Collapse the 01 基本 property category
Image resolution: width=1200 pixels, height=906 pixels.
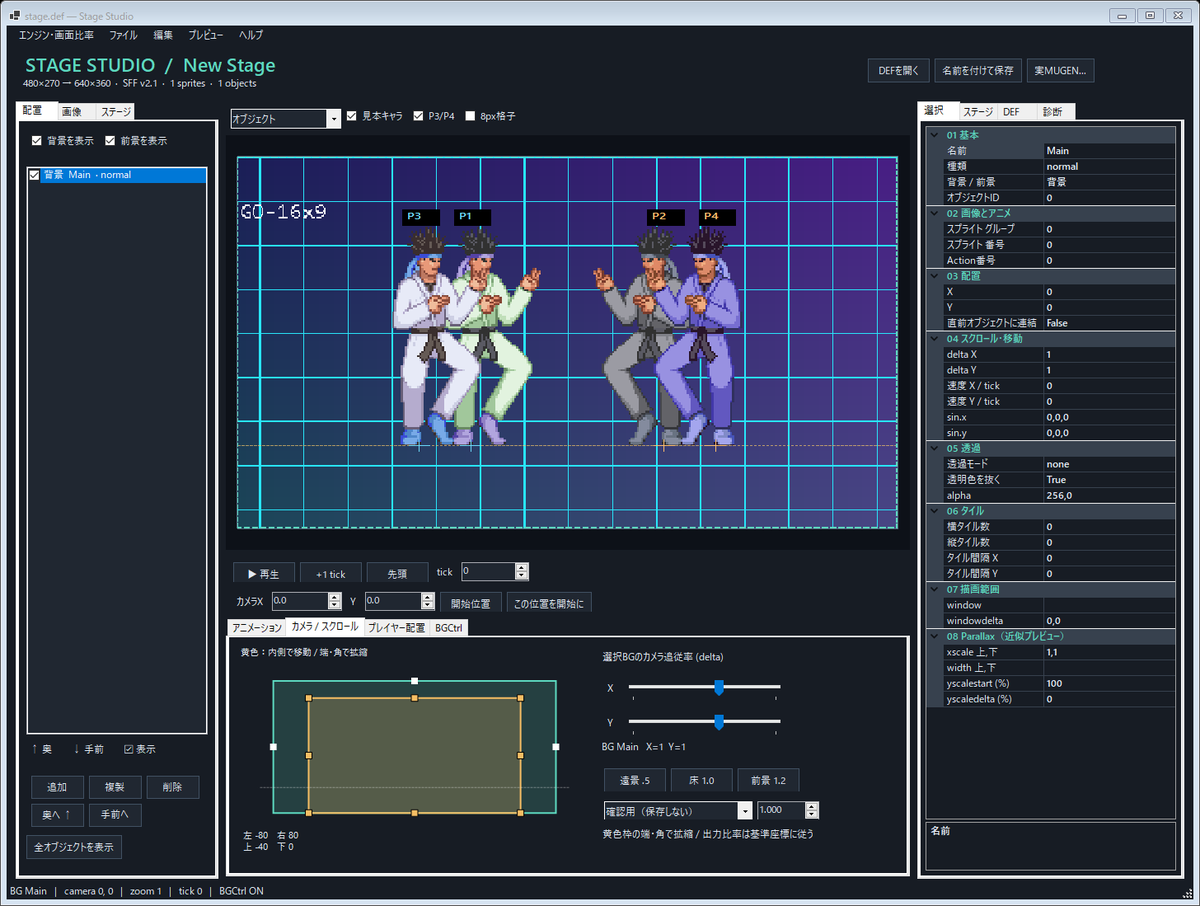pos(935,135)
